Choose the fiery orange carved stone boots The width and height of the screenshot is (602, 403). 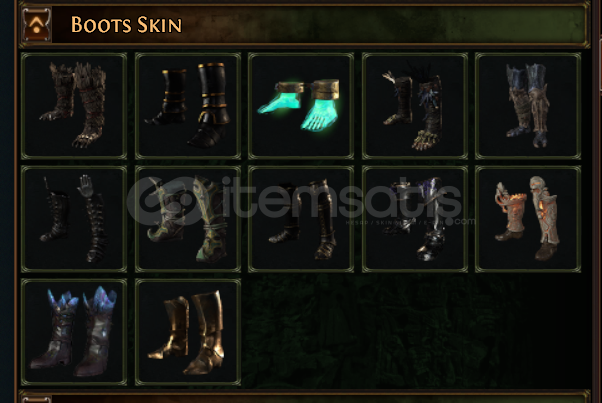pyautogui.click(x=528, y=219)
